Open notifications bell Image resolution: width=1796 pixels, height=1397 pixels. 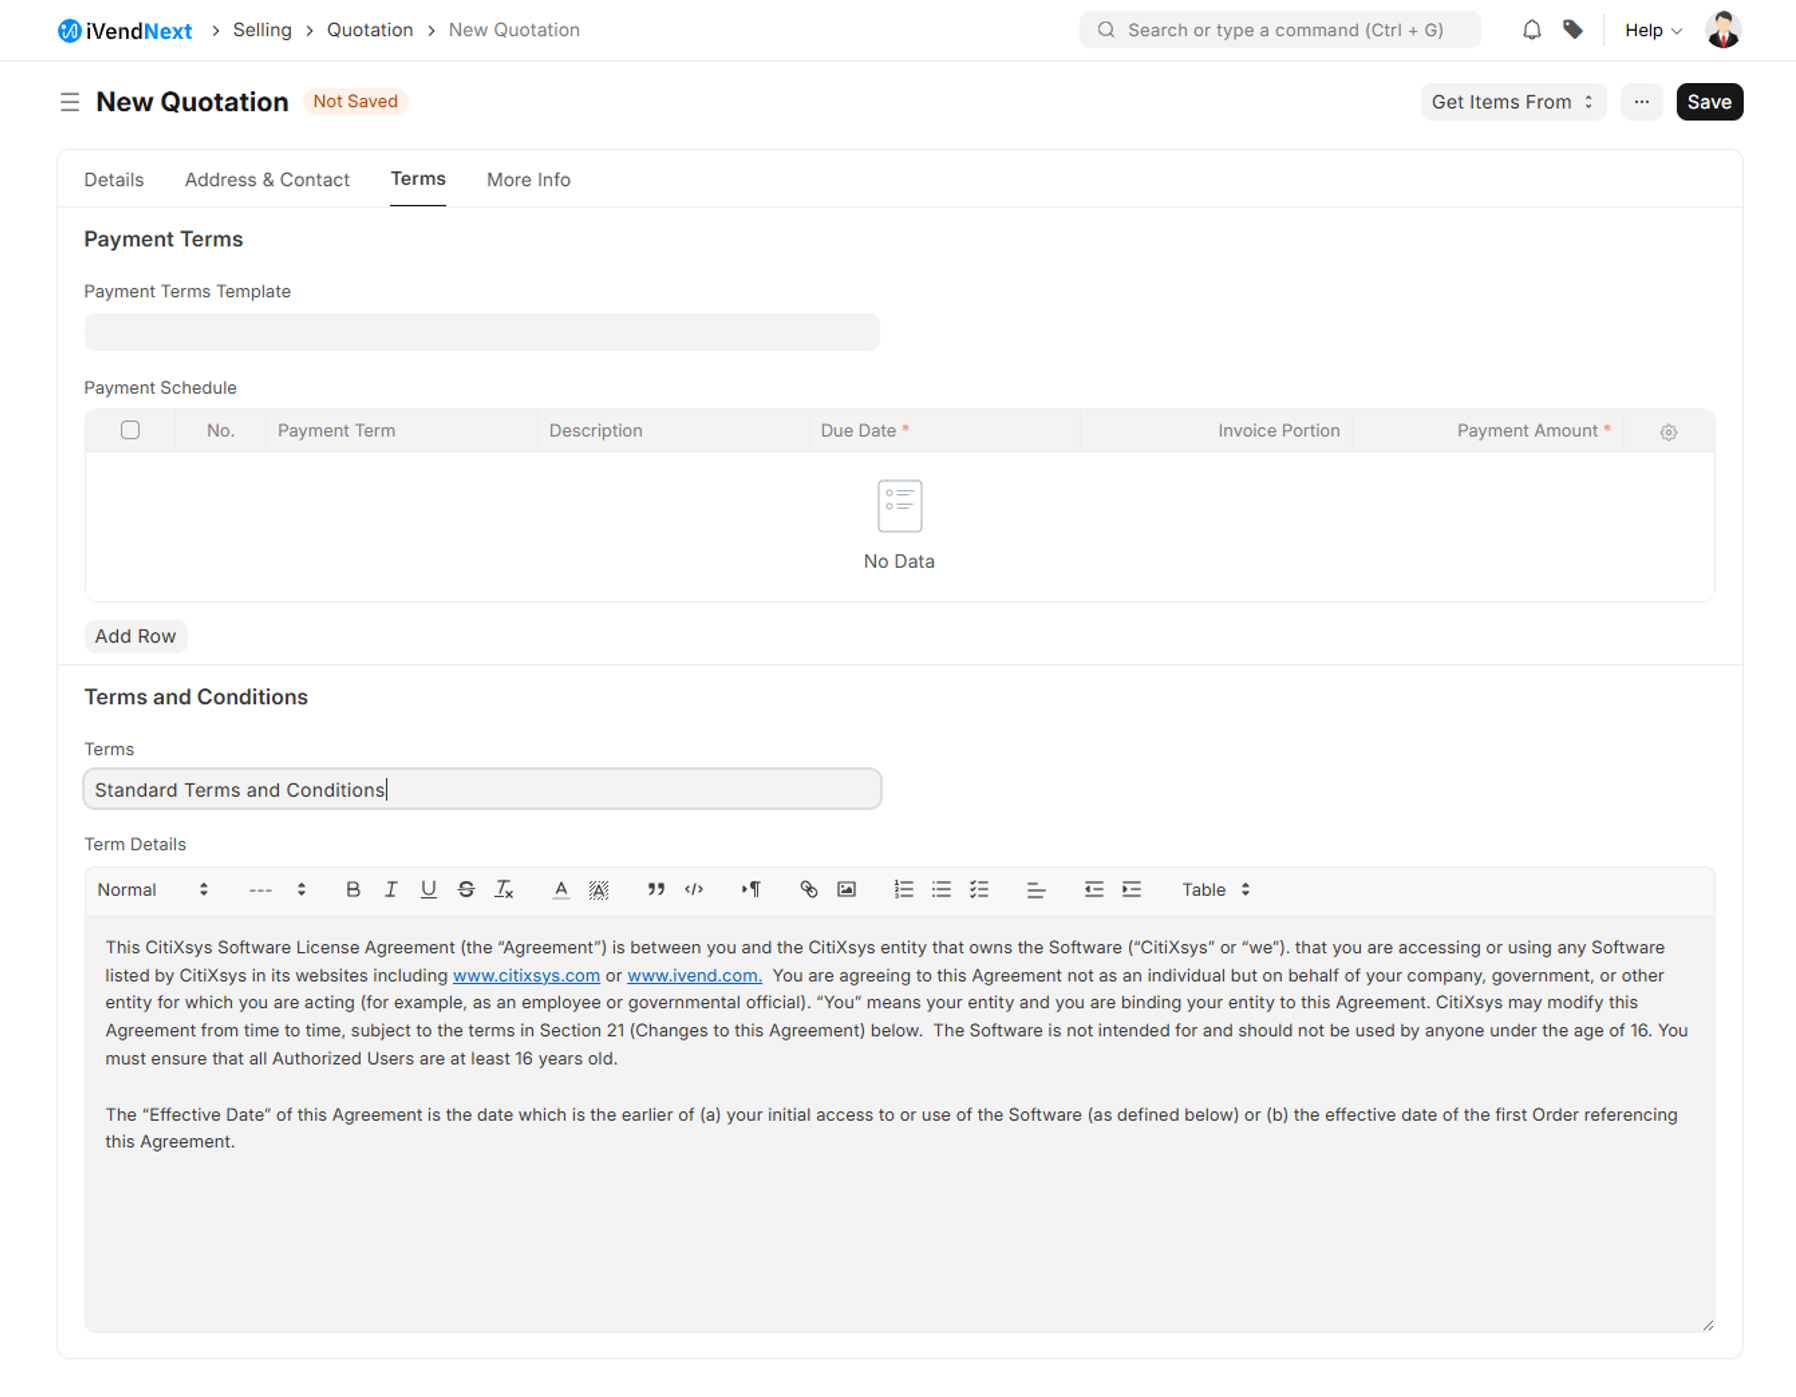click(1531, 30)
